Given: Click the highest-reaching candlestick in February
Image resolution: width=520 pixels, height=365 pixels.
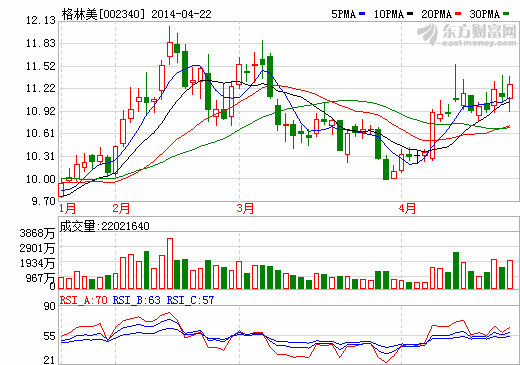Looking at the screenshot, I should click(x=170, y=46).
